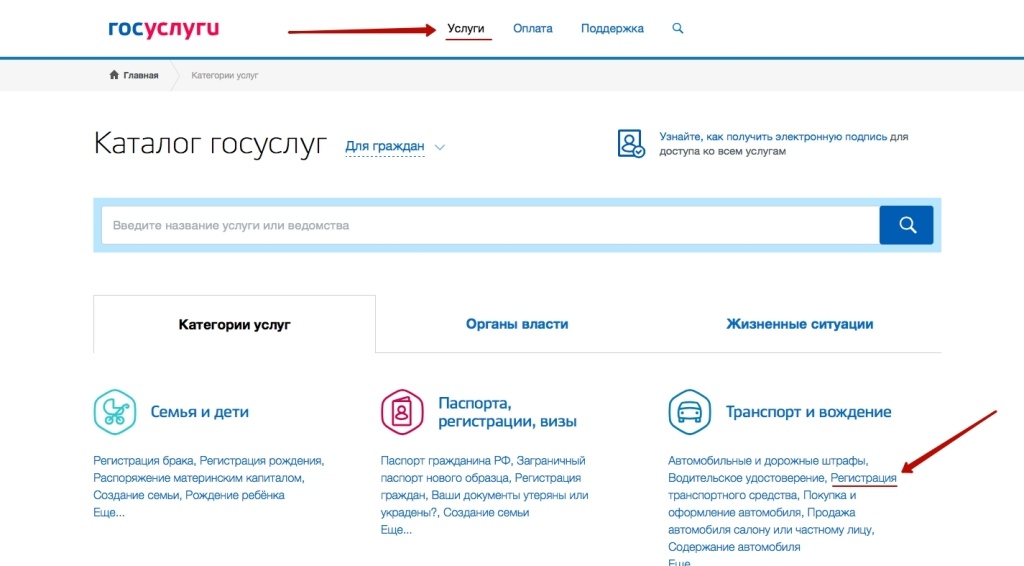The image size is (1024, 566).
Task: Click the blue search button
Action: coord(906,225)
